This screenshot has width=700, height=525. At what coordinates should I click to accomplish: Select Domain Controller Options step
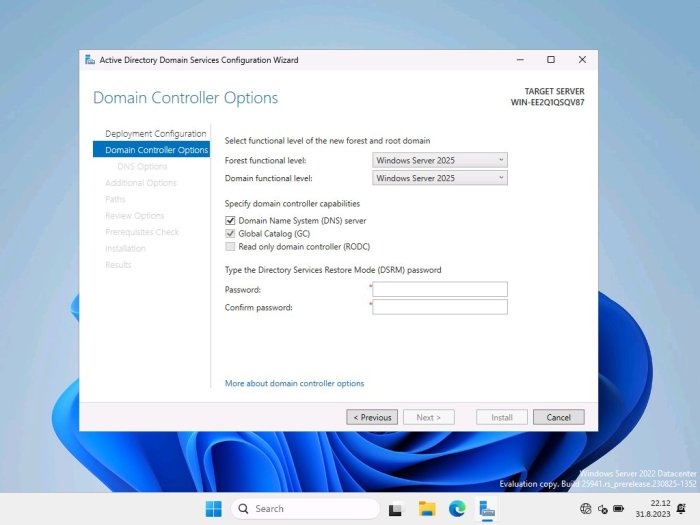point(151,150)
